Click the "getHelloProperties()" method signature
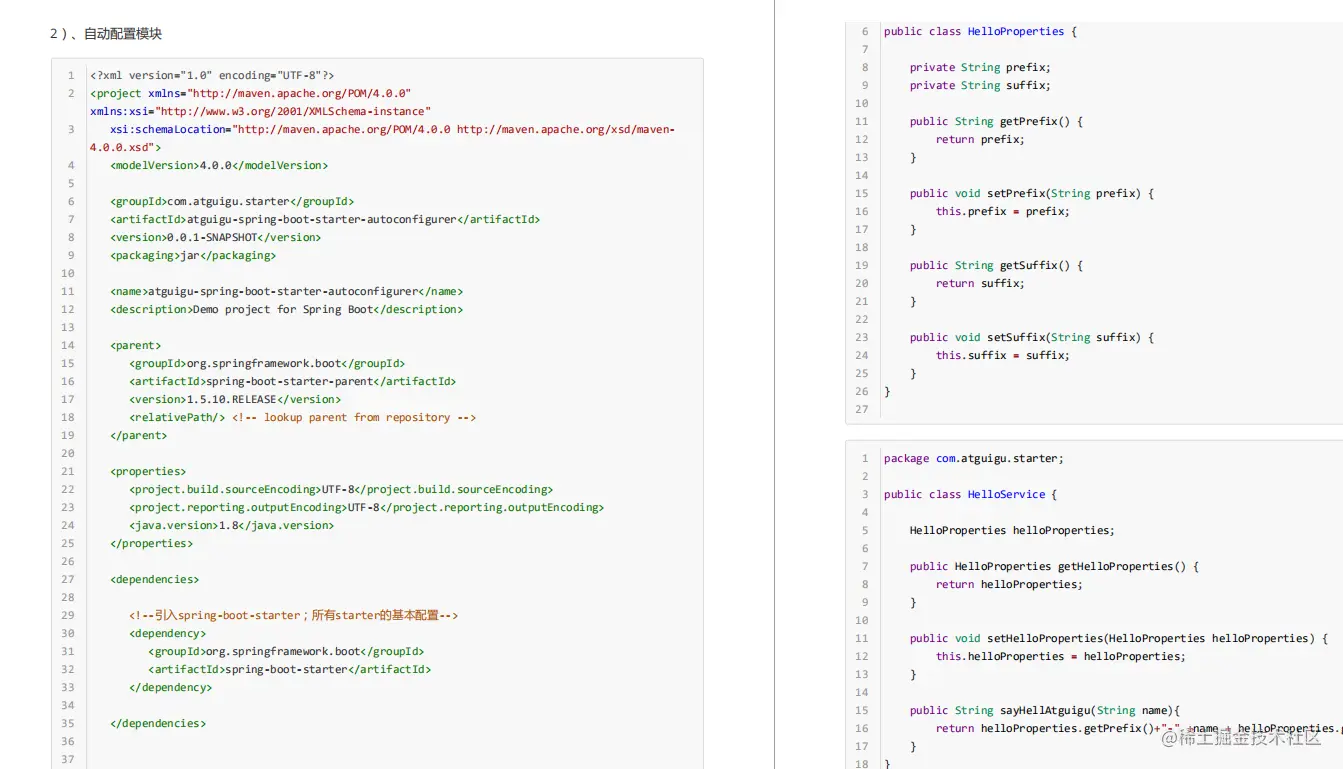 tap(1055, 566)
